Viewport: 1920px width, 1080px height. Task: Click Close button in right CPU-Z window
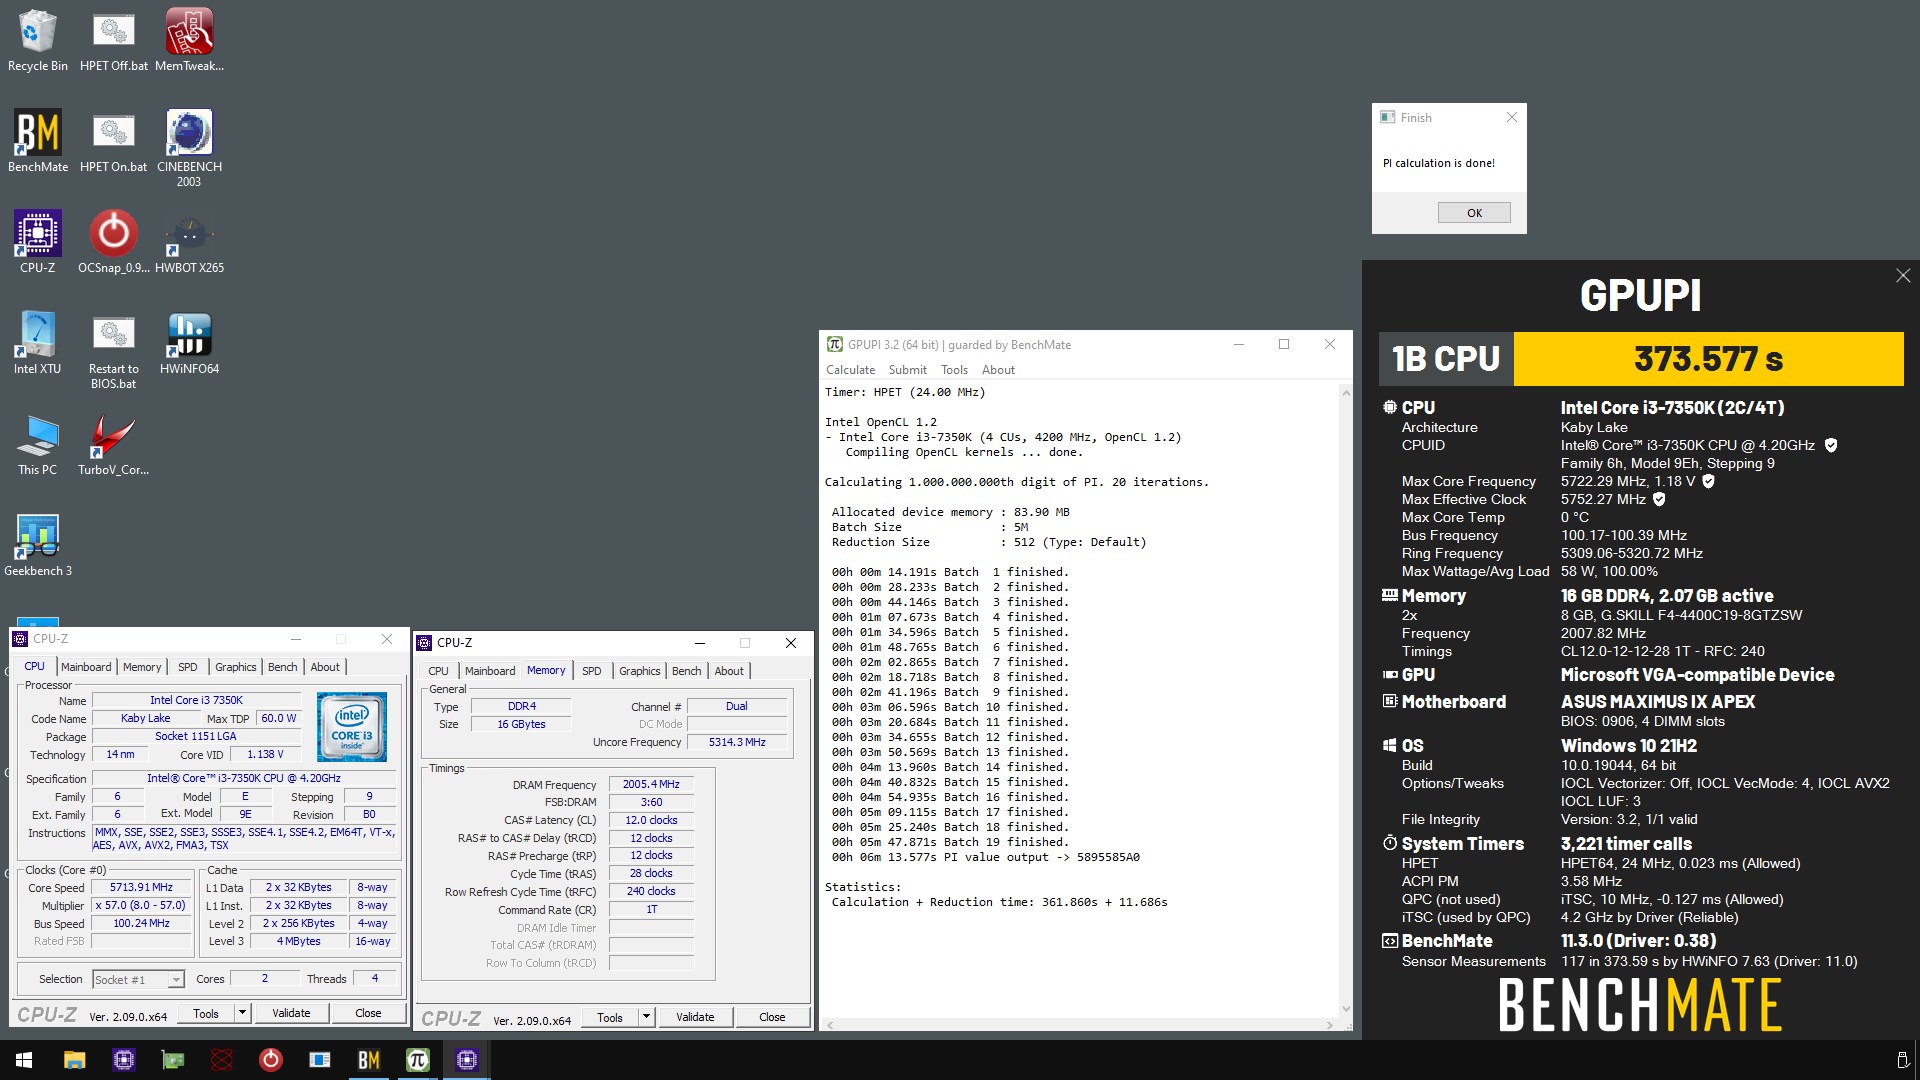point(772,1017)
